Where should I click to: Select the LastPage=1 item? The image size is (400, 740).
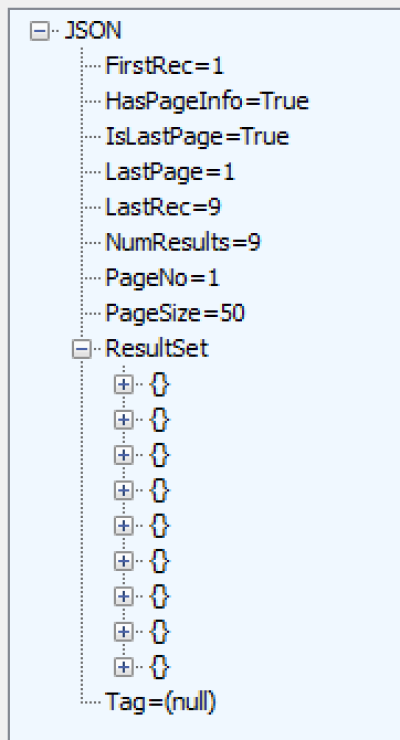click(170, 172)
